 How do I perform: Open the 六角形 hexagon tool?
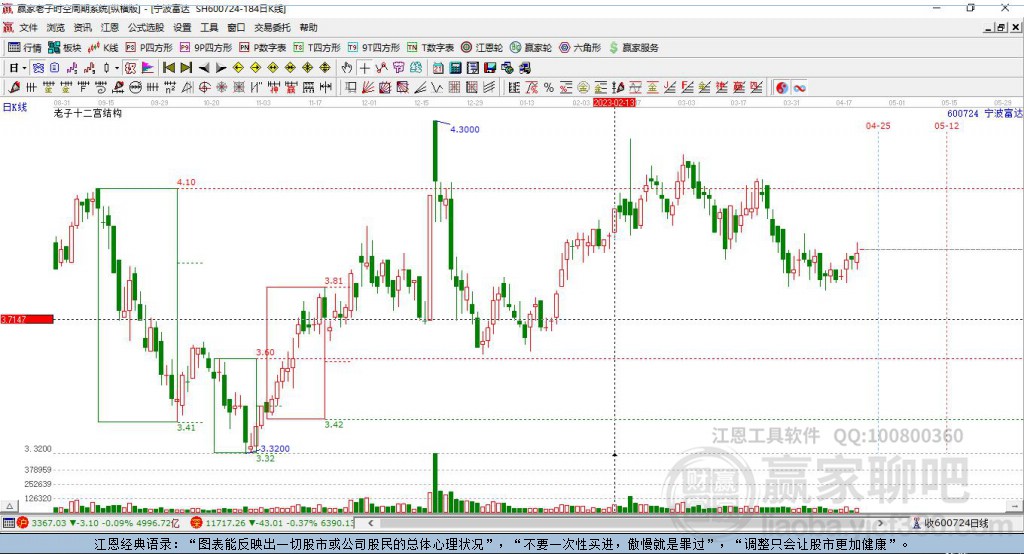coord(580,48)
